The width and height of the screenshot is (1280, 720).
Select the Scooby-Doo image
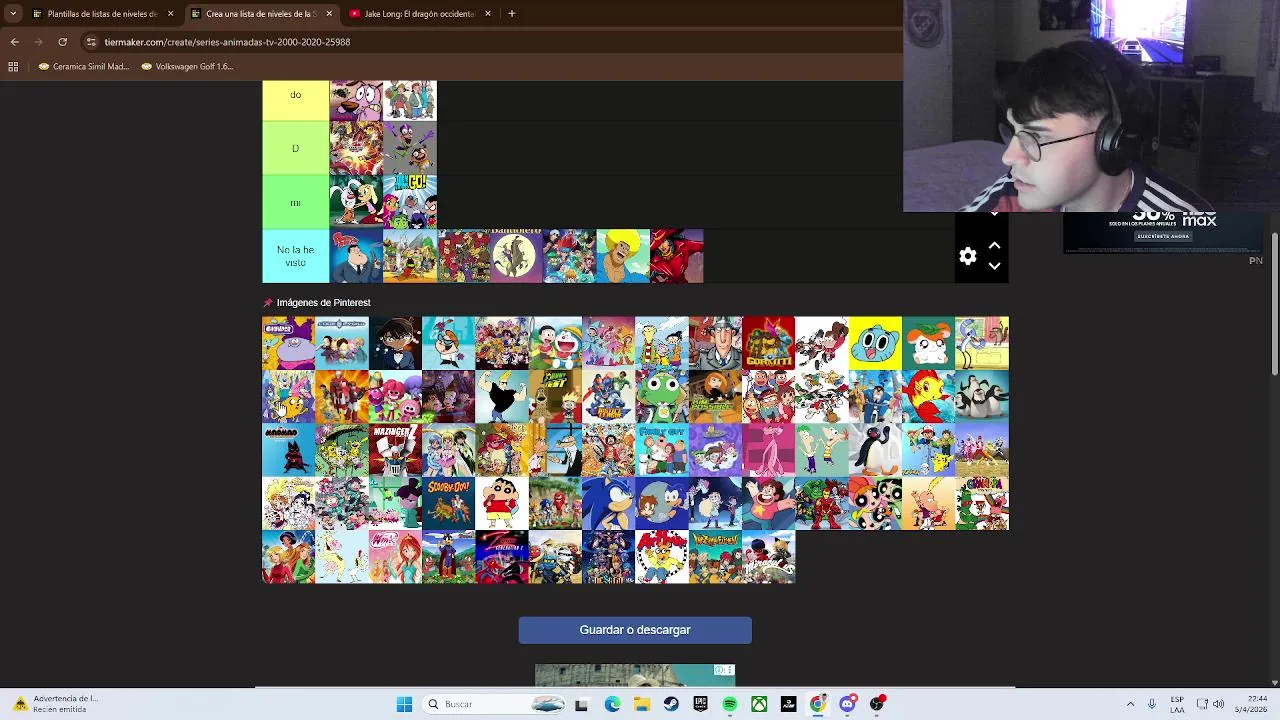(448, 503)
